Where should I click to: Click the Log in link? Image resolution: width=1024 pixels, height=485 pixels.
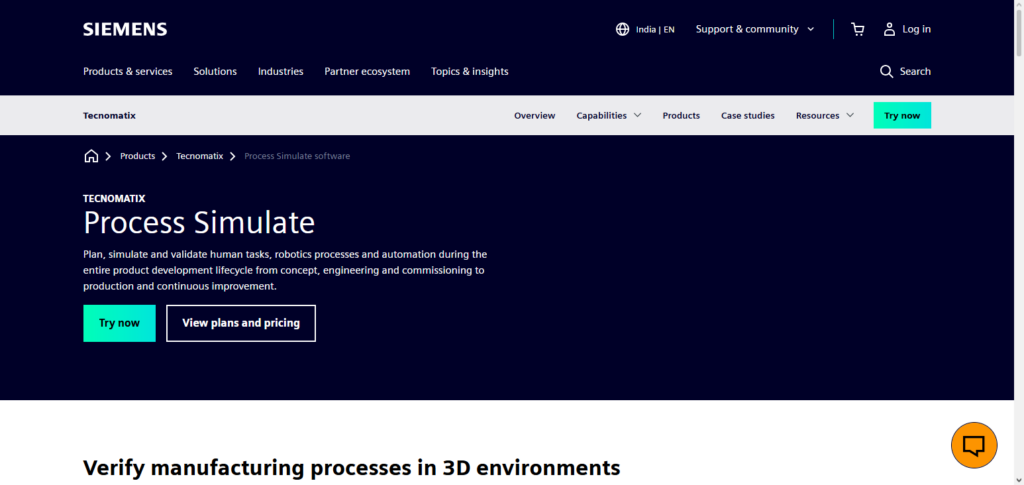(x=916, y=29)
